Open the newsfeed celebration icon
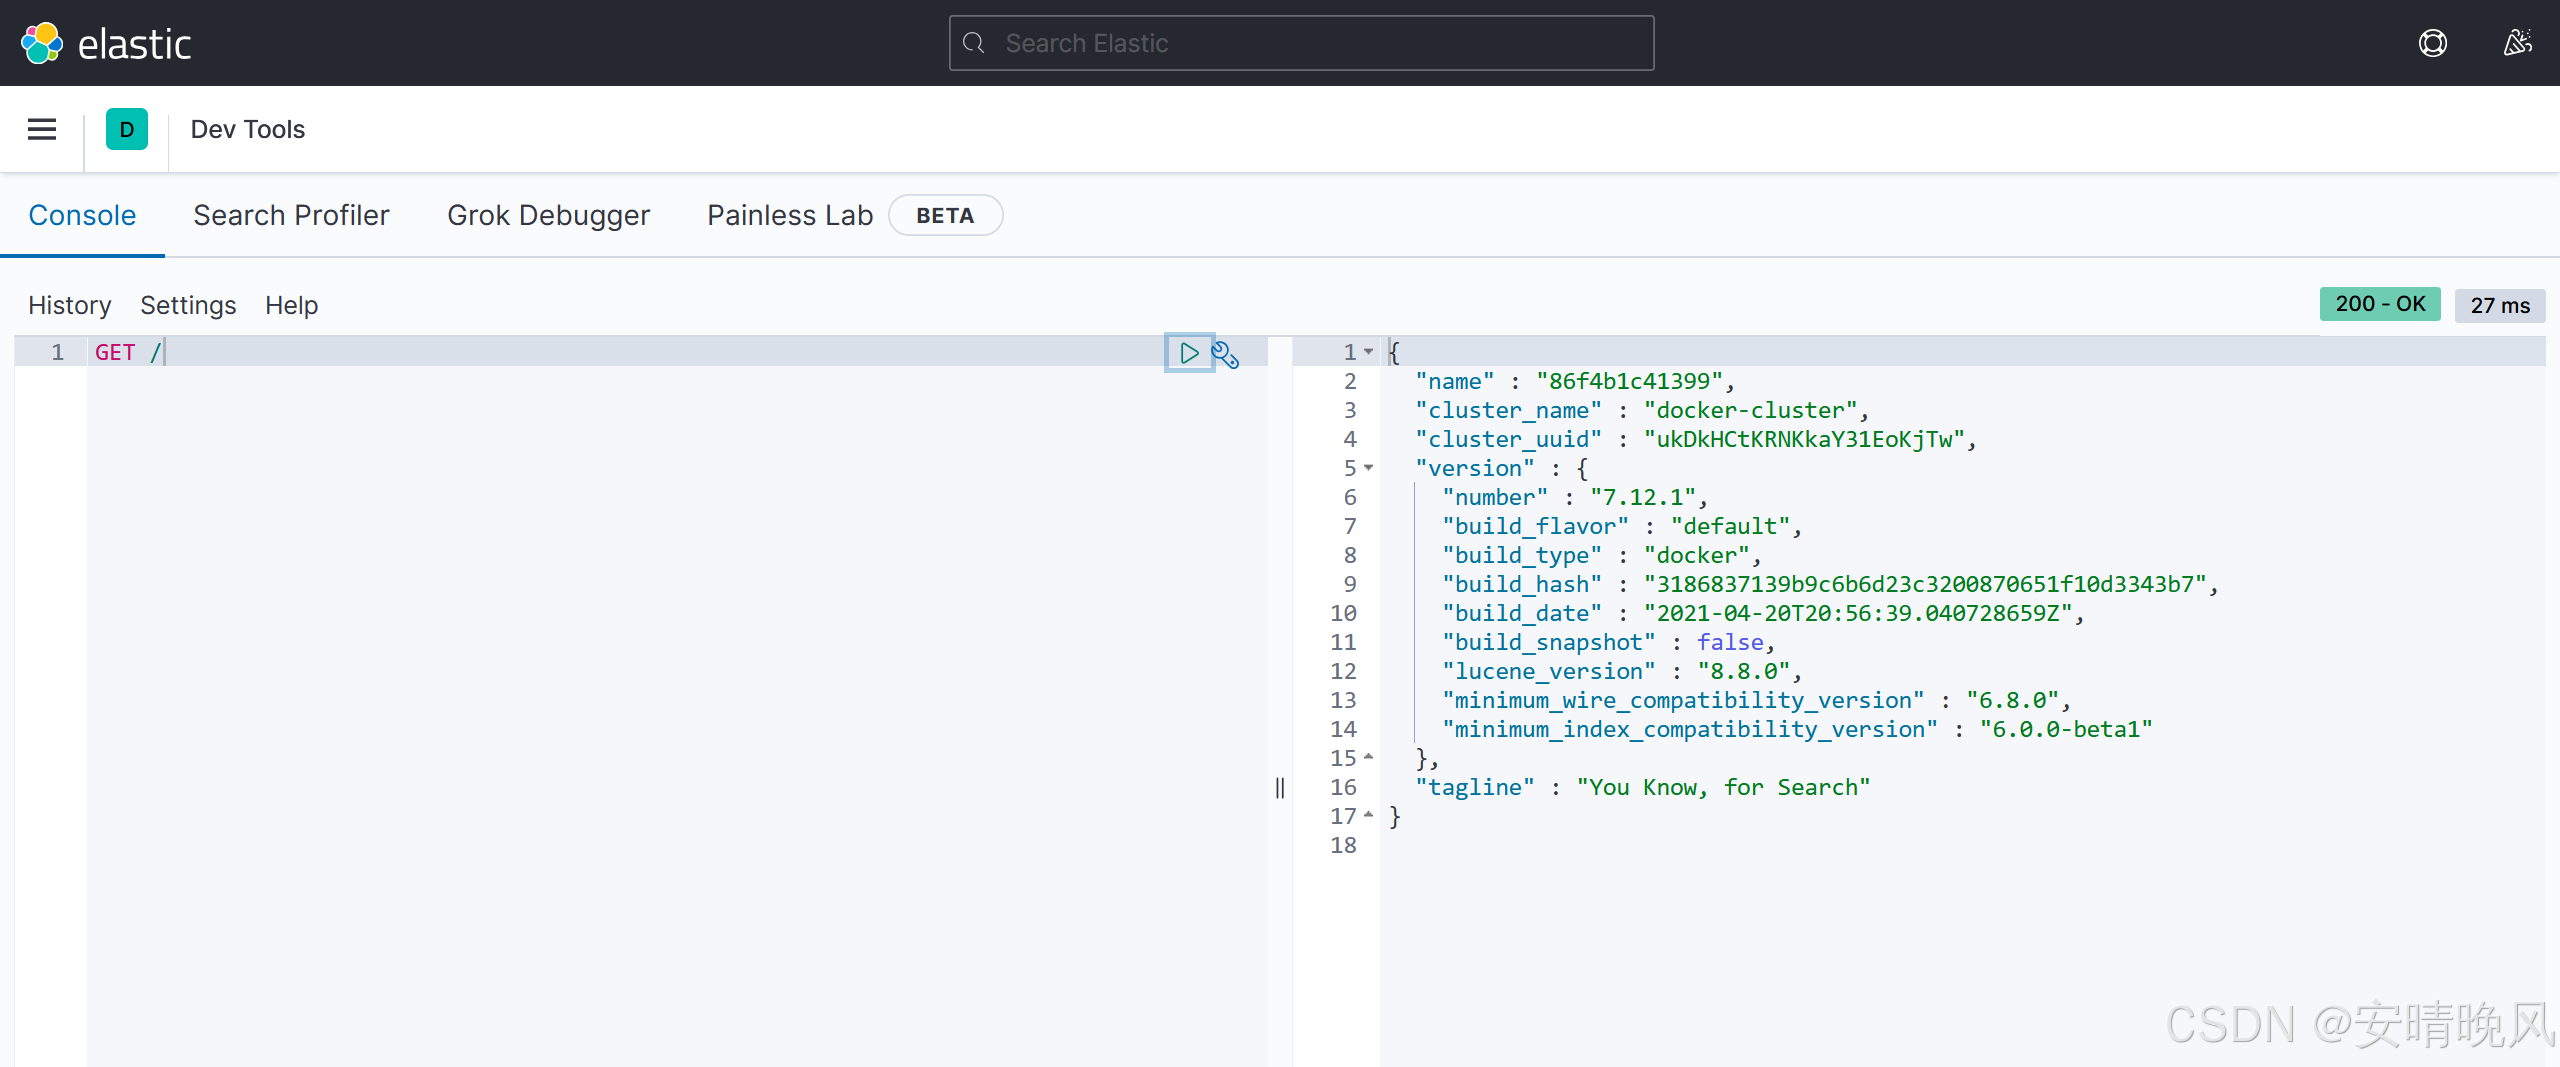Viewport: 2560px width, 1067px height. (x=2517, y=43)
